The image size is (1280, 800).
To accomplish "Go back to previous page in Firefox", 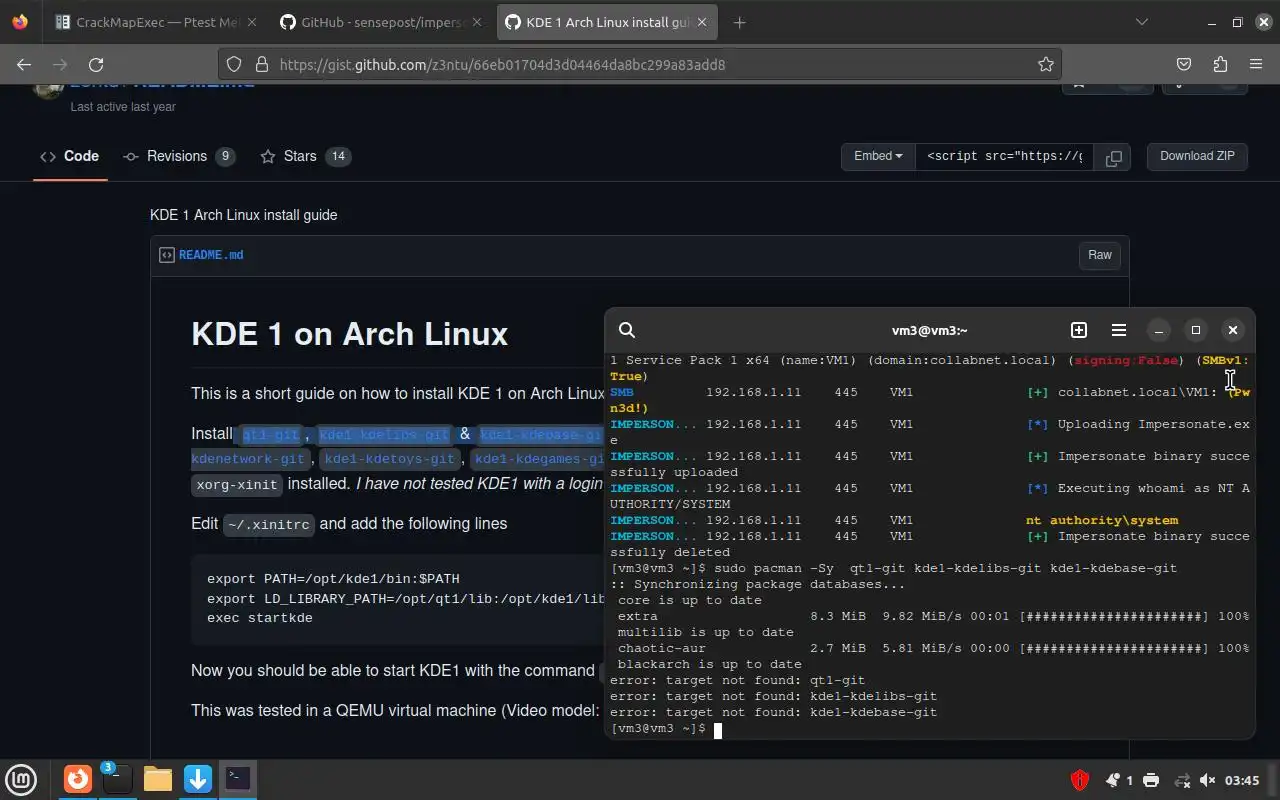I will click(x=24, y=64).
